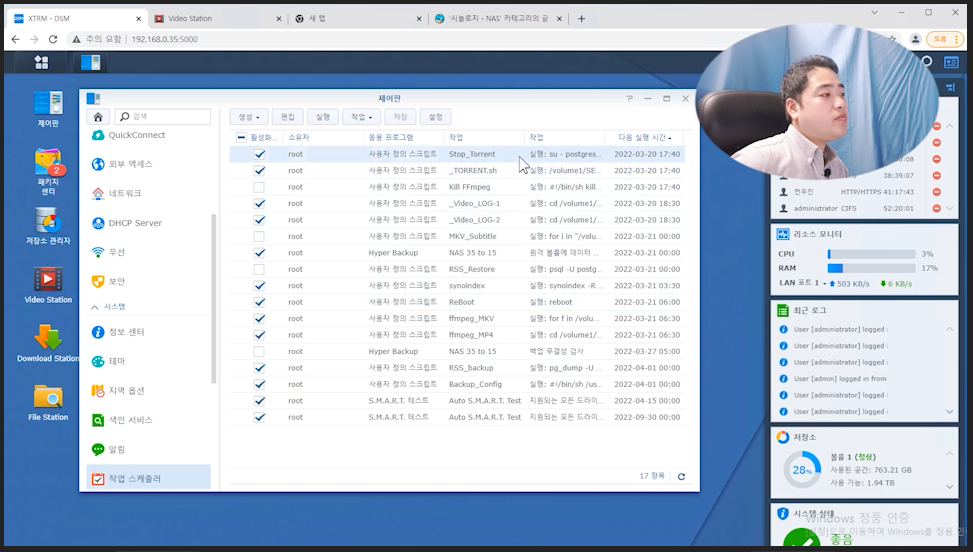The width and height of the screenshot is (973, 552).
Task: Toggle the select-all tasks checkbox
Action: (x=241, y=138)
